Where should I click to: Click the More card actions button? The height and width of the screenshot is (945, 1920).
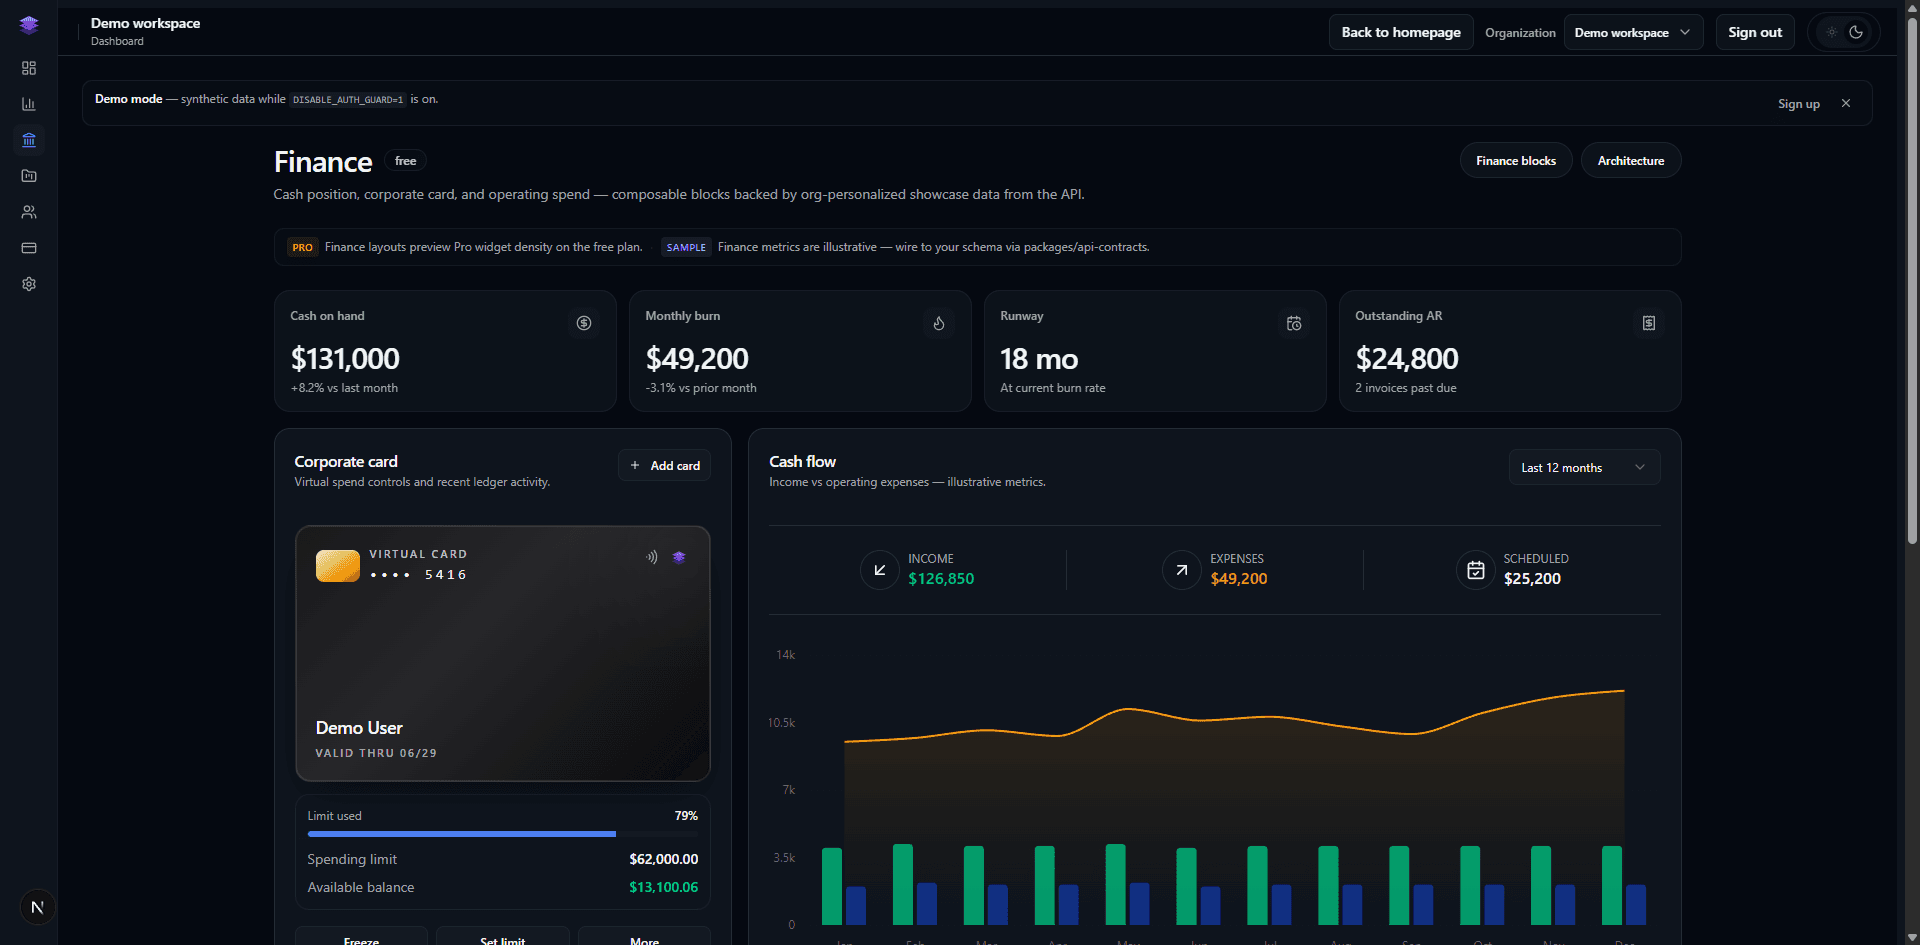[644, 937]
